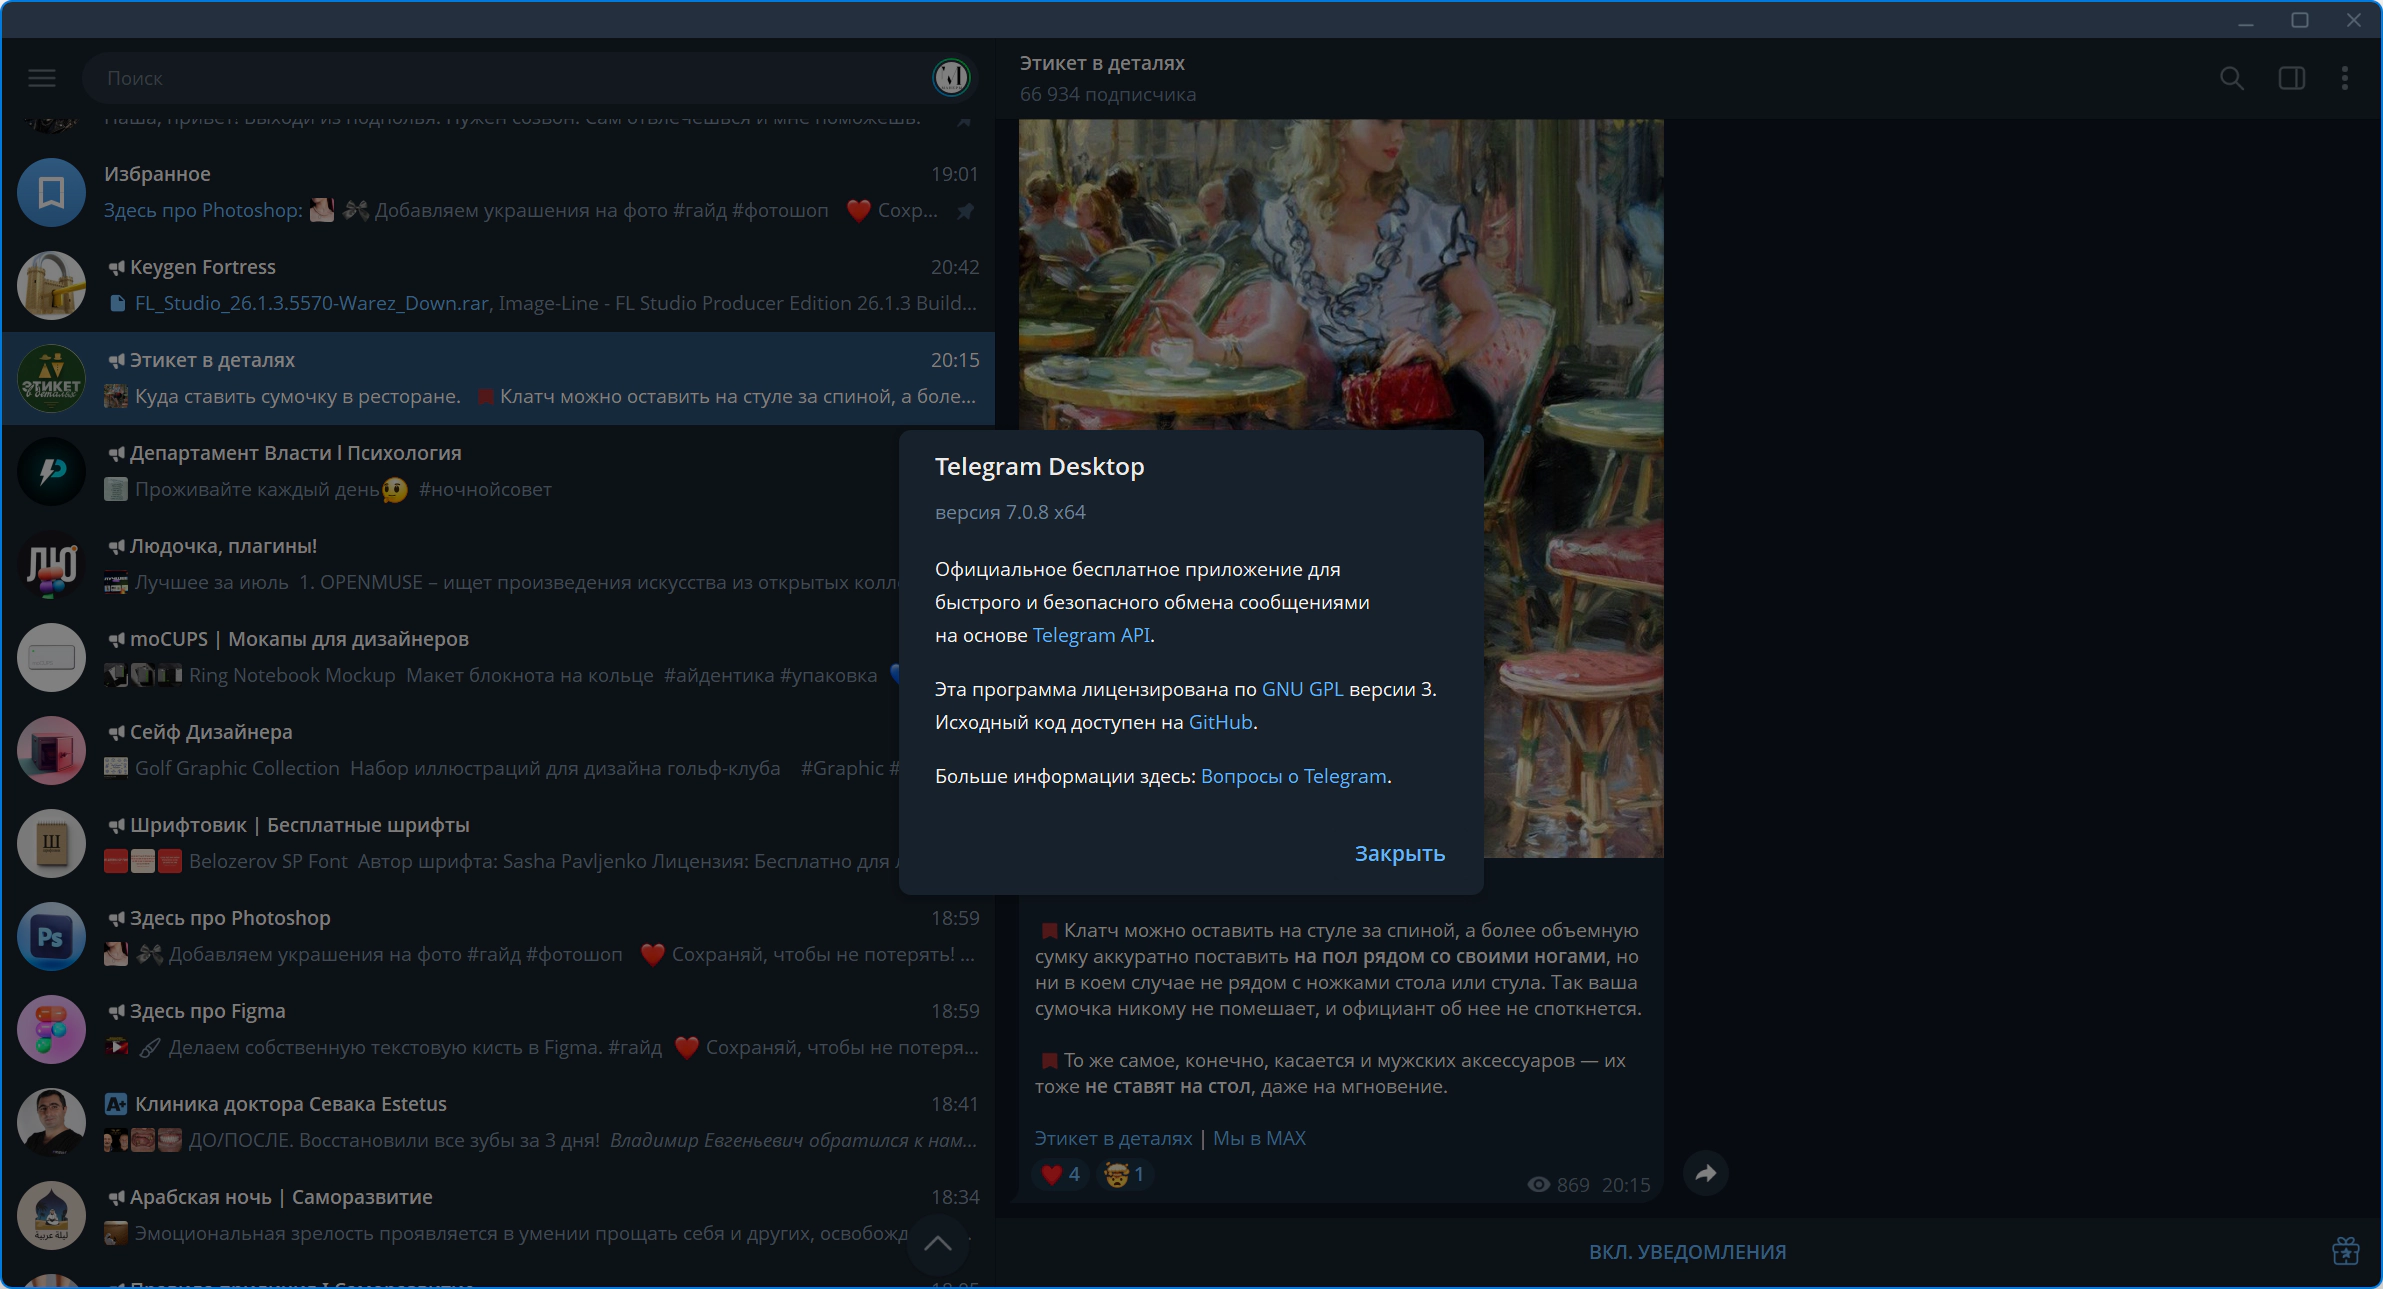Open the gift icon at bottom right
This screenshot has width=2383, height=1289.
pyautogui.click(x=2346, y=1251)
